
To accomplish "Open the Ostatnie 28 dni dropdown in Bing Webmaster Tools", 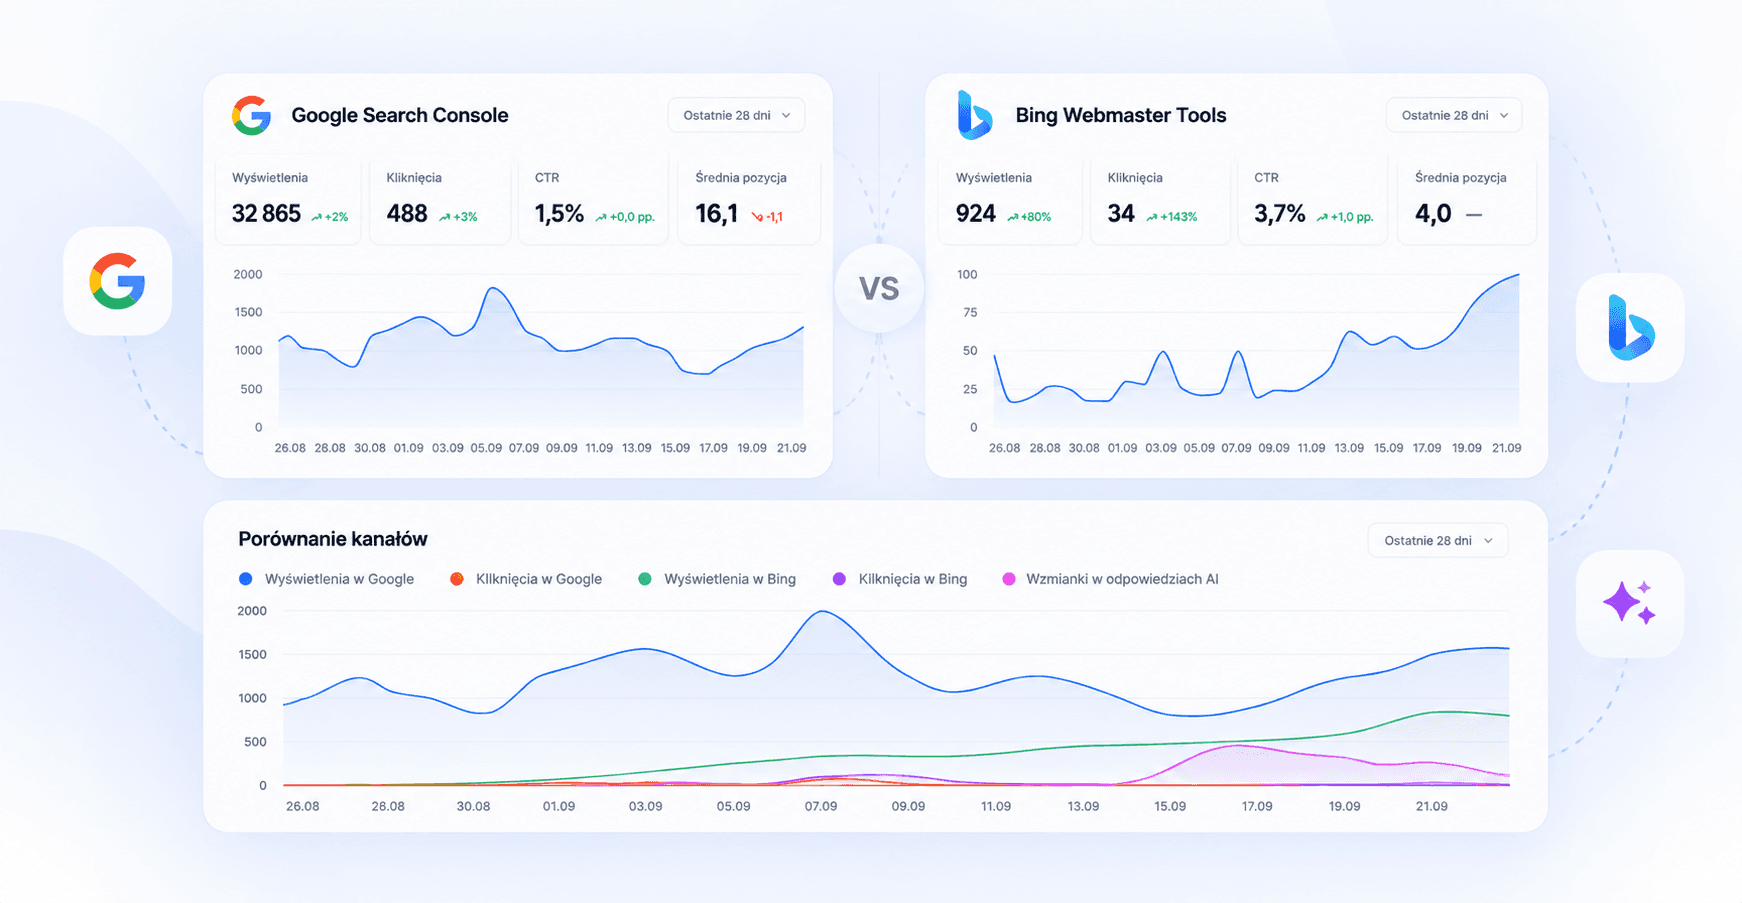I will point(1454,115).
